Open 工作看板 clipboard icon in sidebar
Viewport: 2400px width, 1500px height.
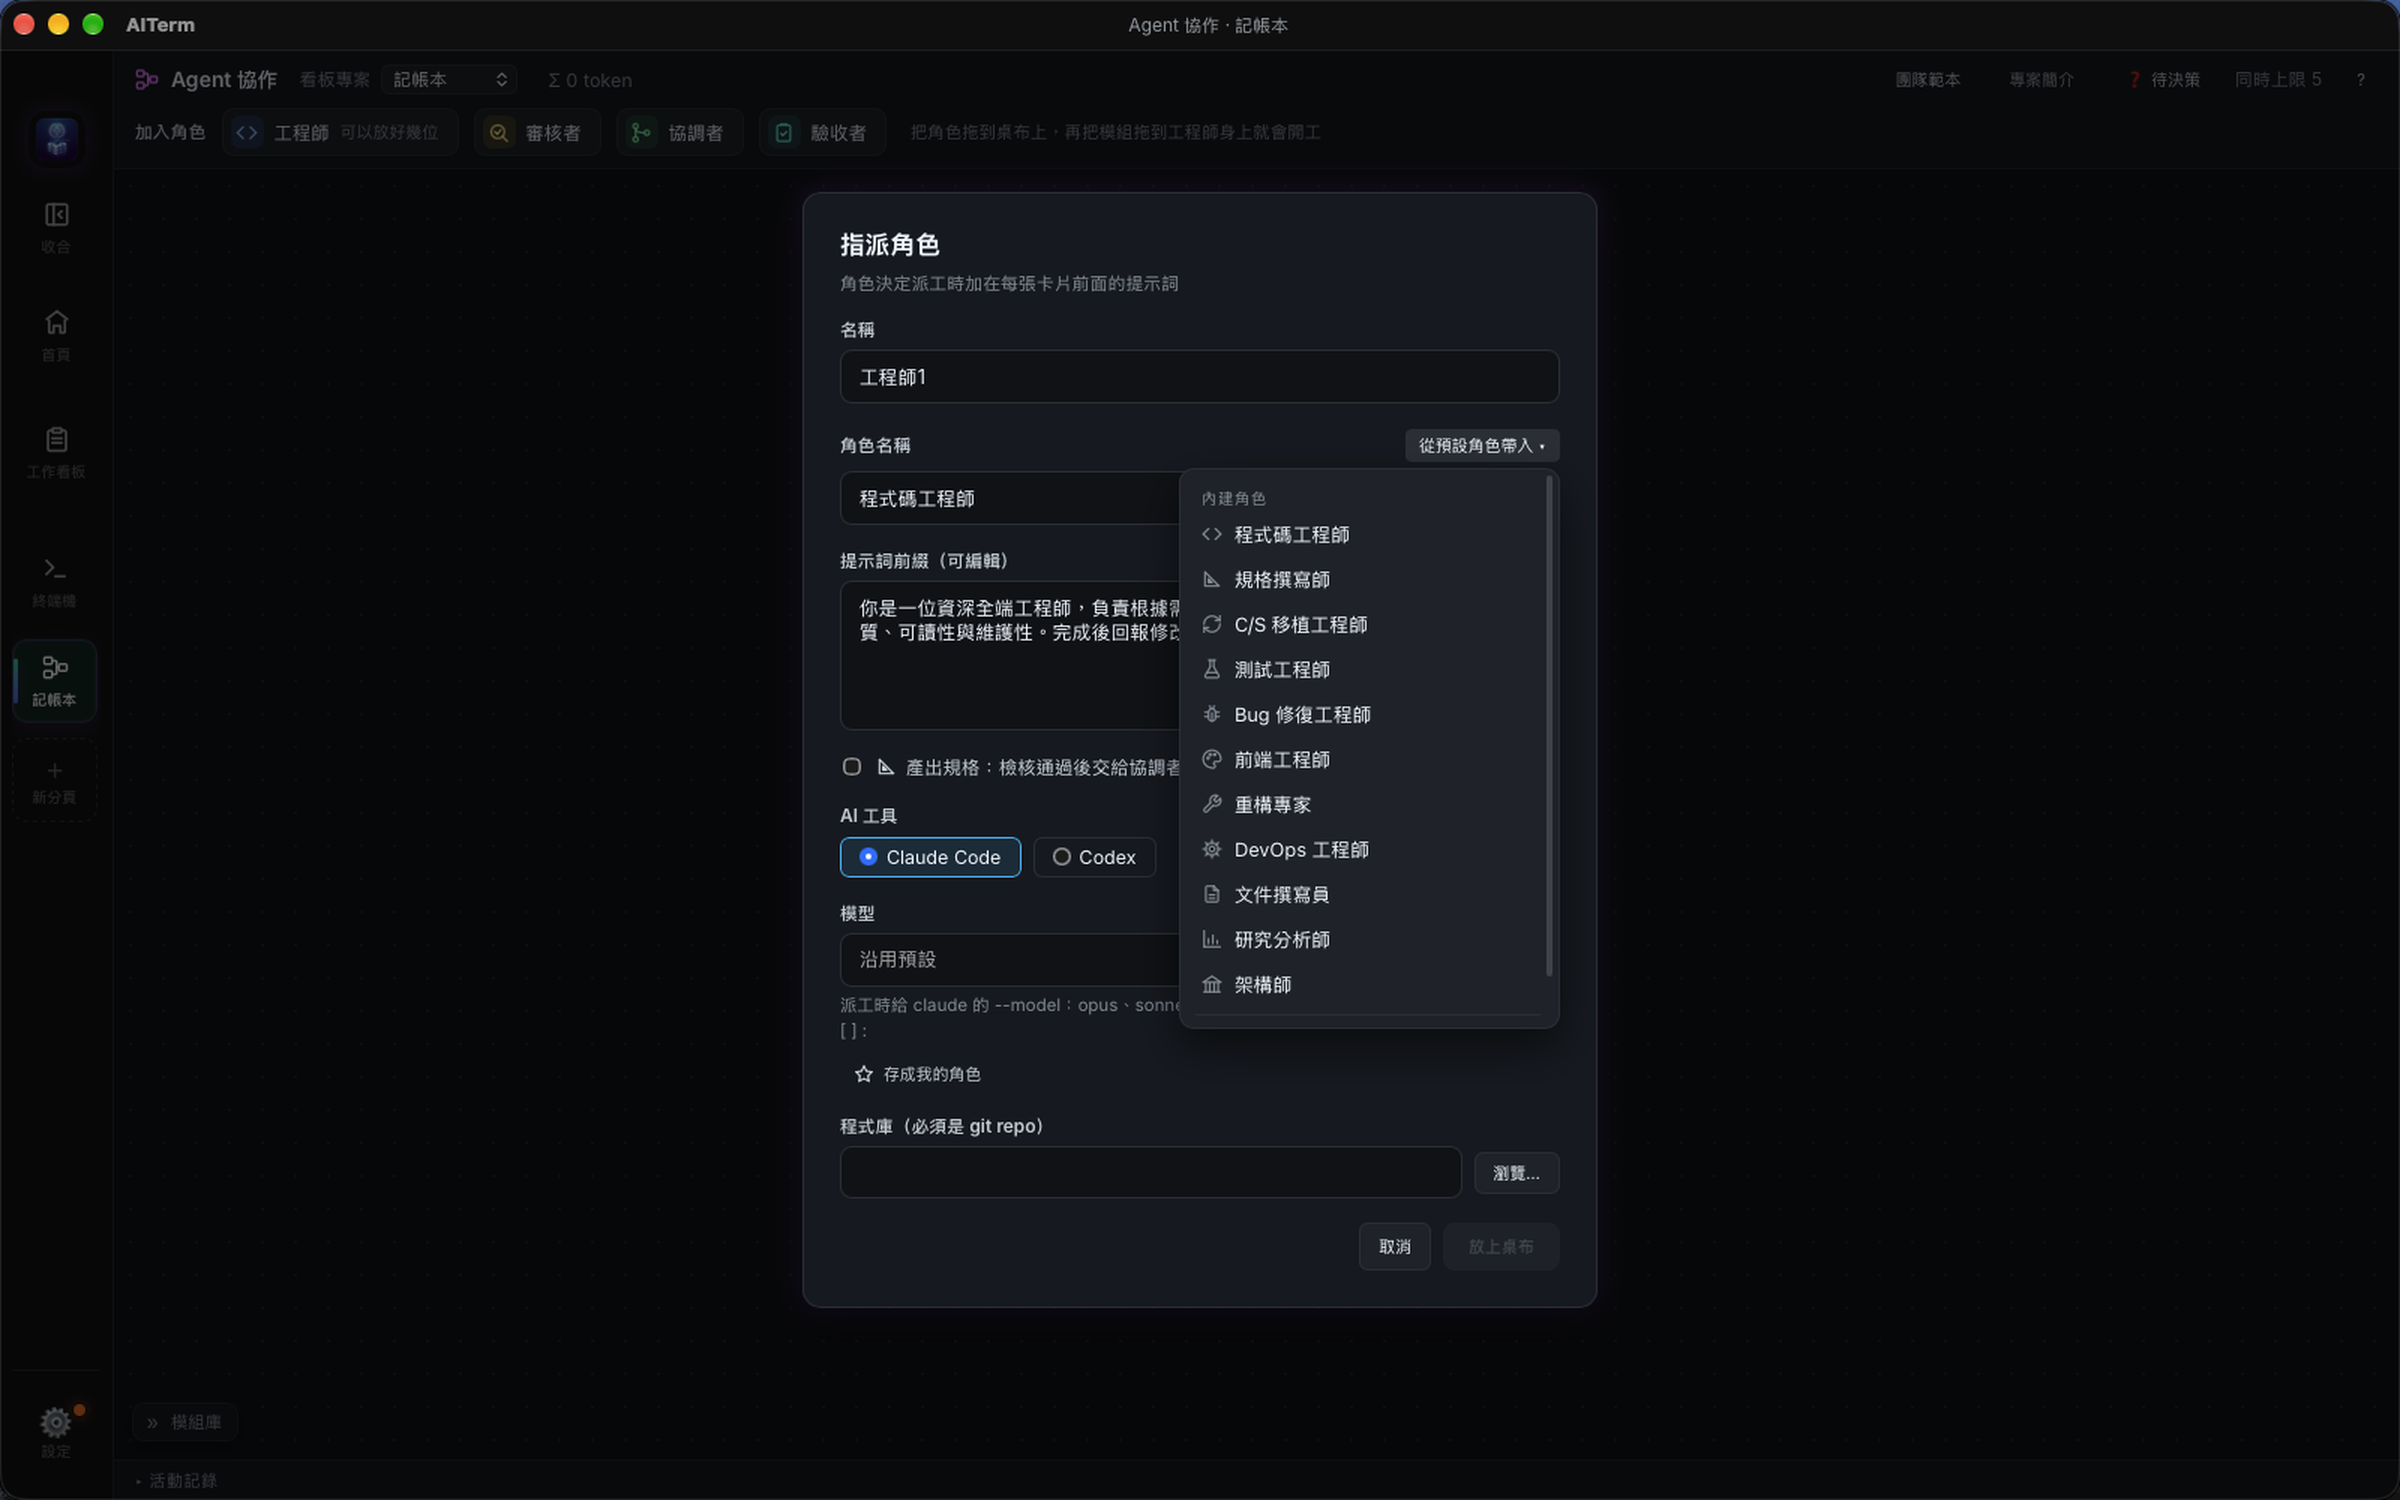pyautogui.click(x=56, y=439)
